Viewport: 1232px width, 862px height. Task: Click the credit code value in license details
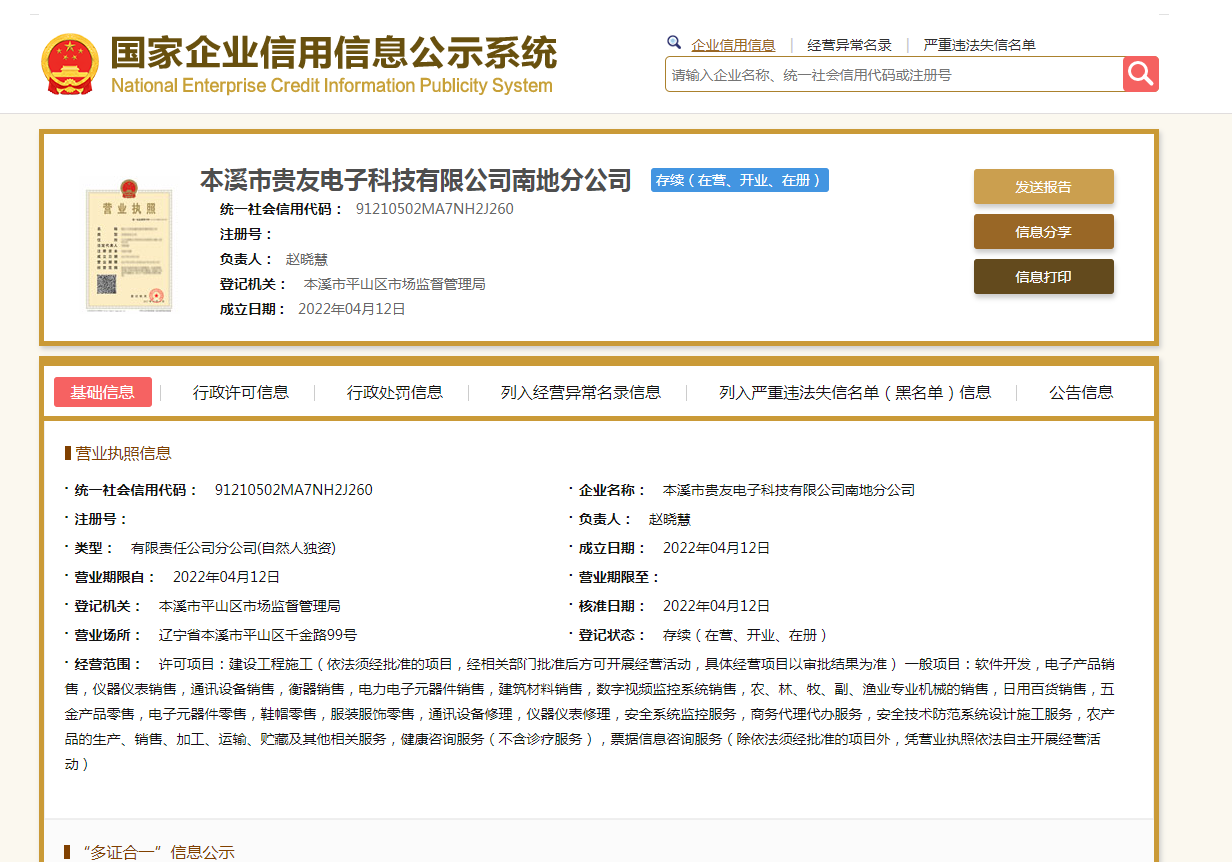coord(294,490)
